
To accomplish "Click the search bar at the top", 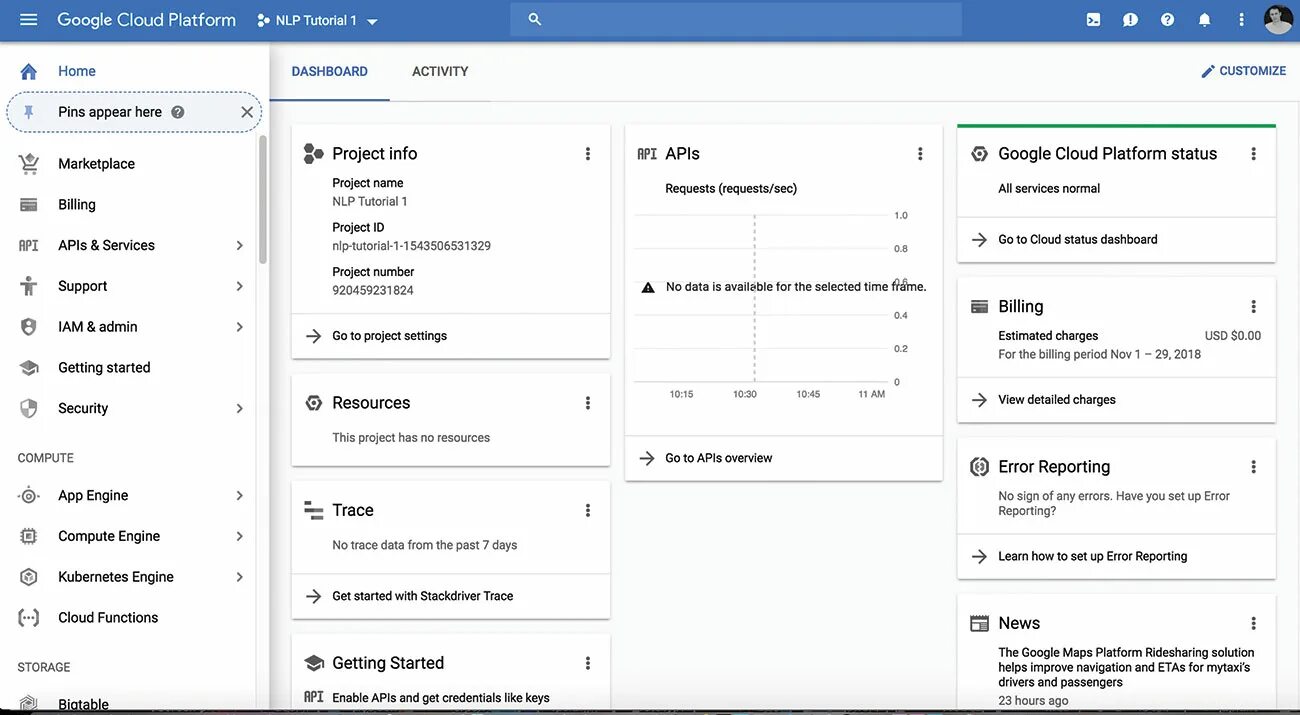I will 735,17.
